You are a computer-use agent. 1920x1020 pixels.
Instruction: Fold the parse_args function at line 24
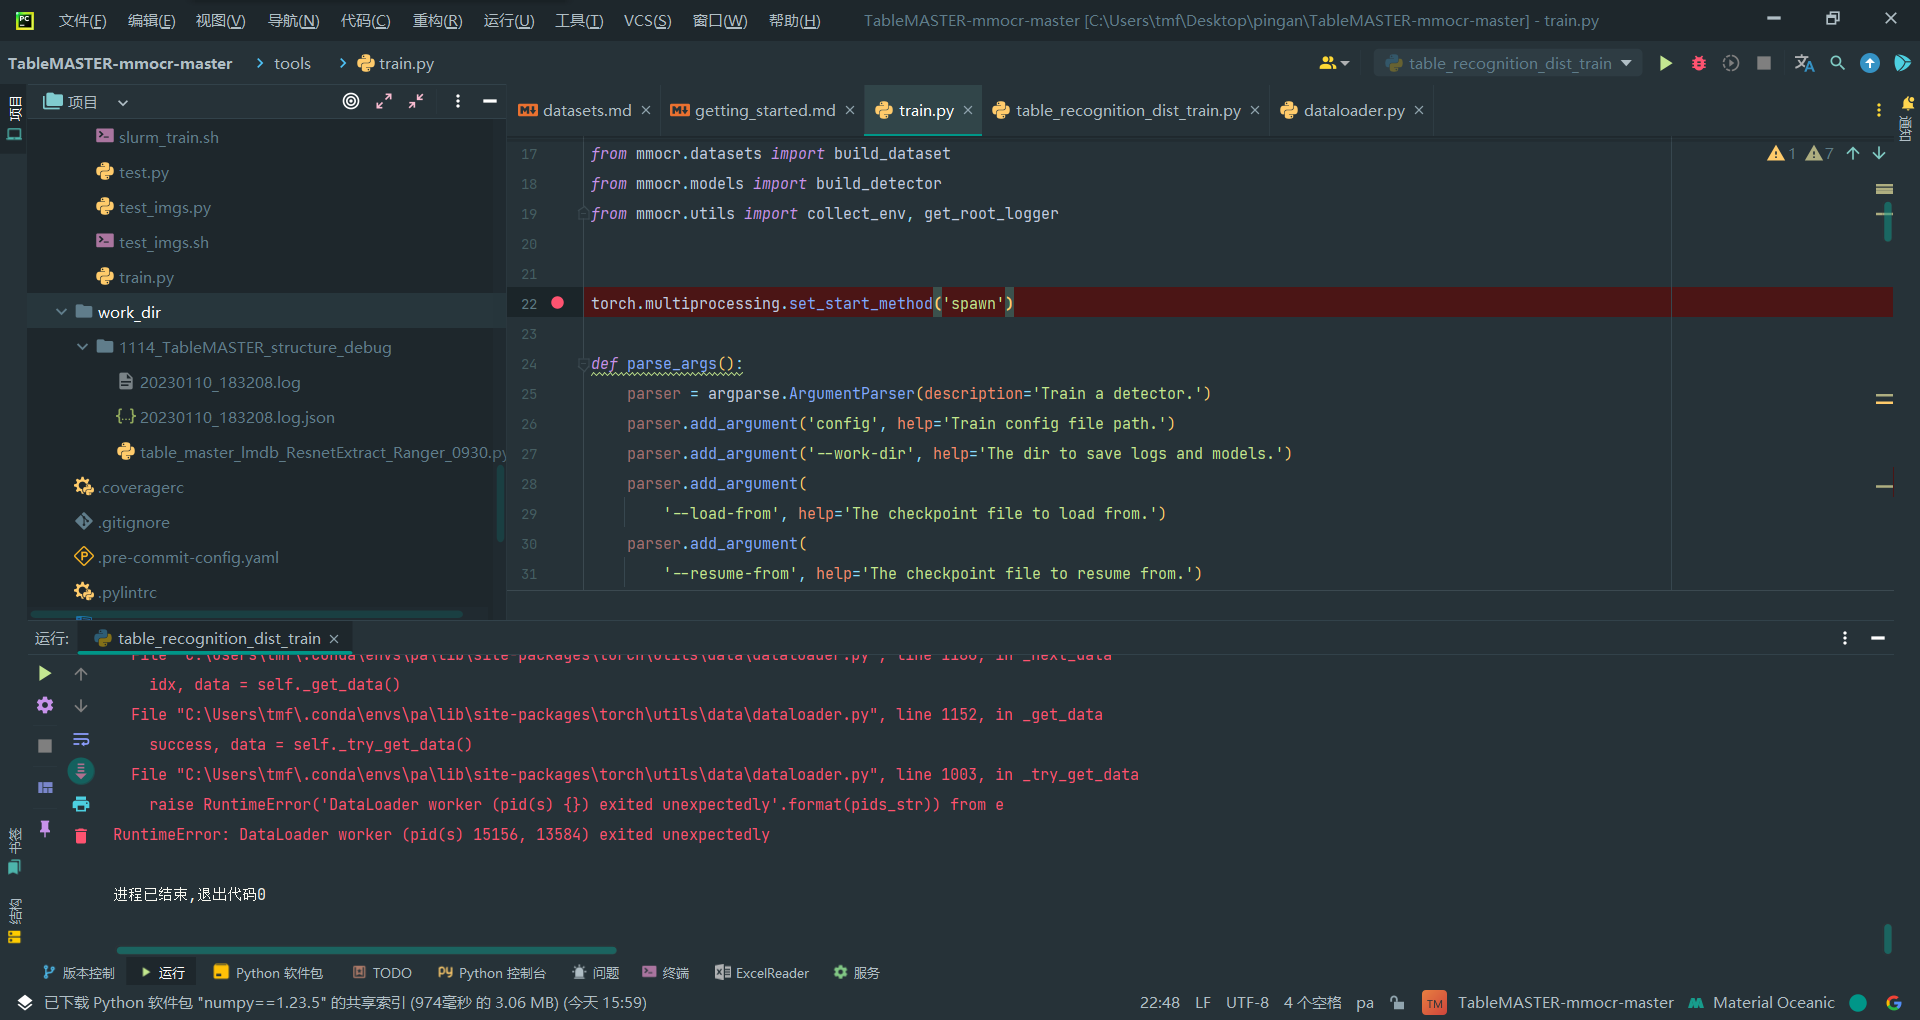(x=582, y=364)
